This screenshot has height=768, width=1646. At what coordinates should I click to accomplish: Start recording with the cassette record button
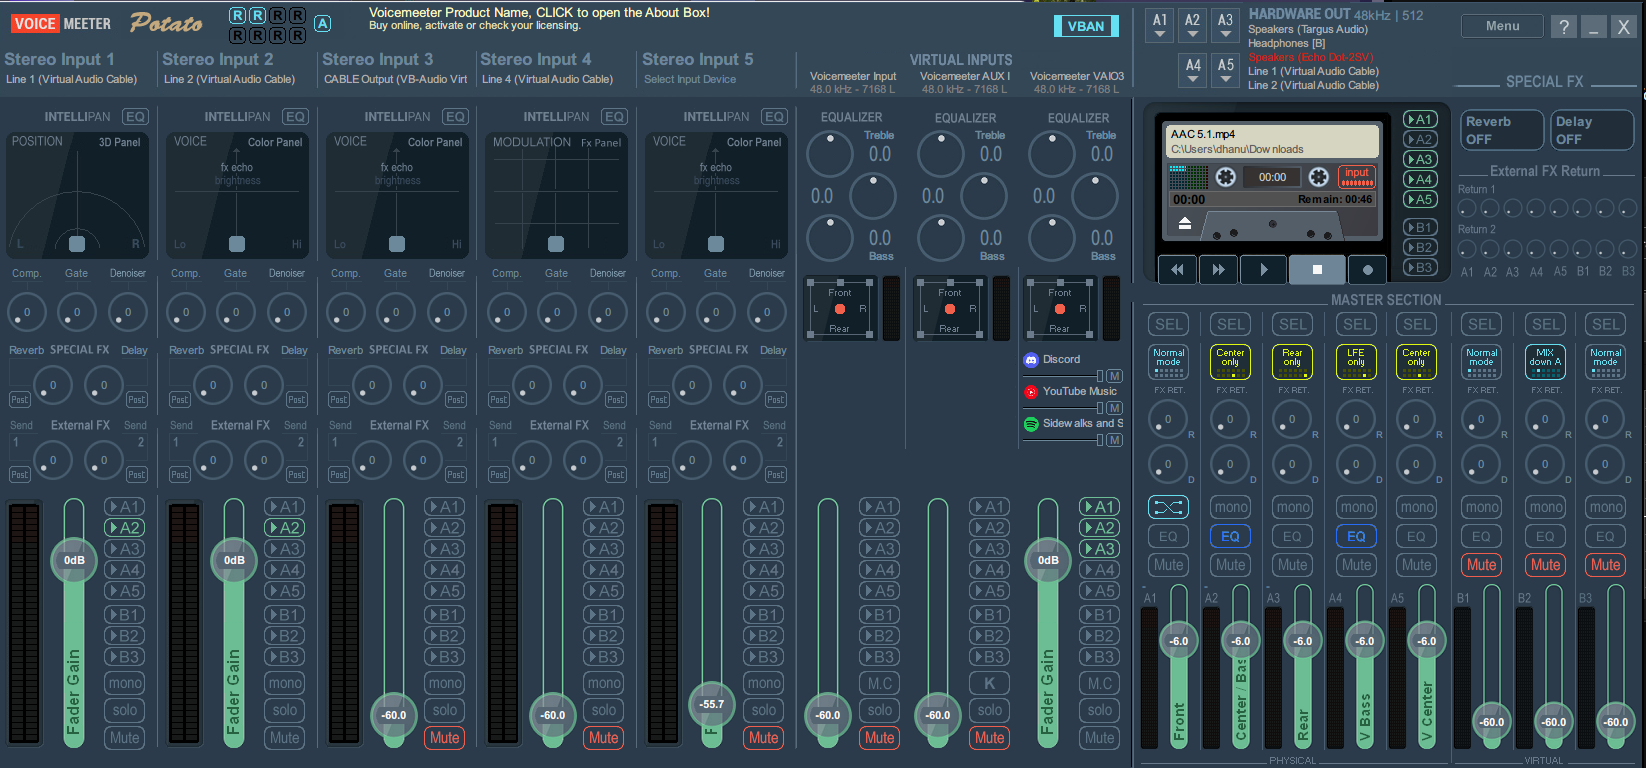(x=1367, y=269)
